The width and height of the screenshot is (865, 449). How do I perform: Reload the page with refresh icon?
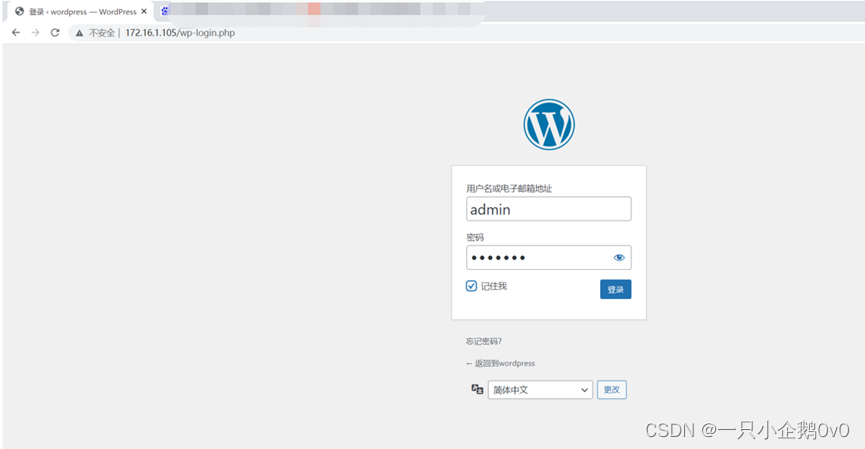[x=55, y=33]
